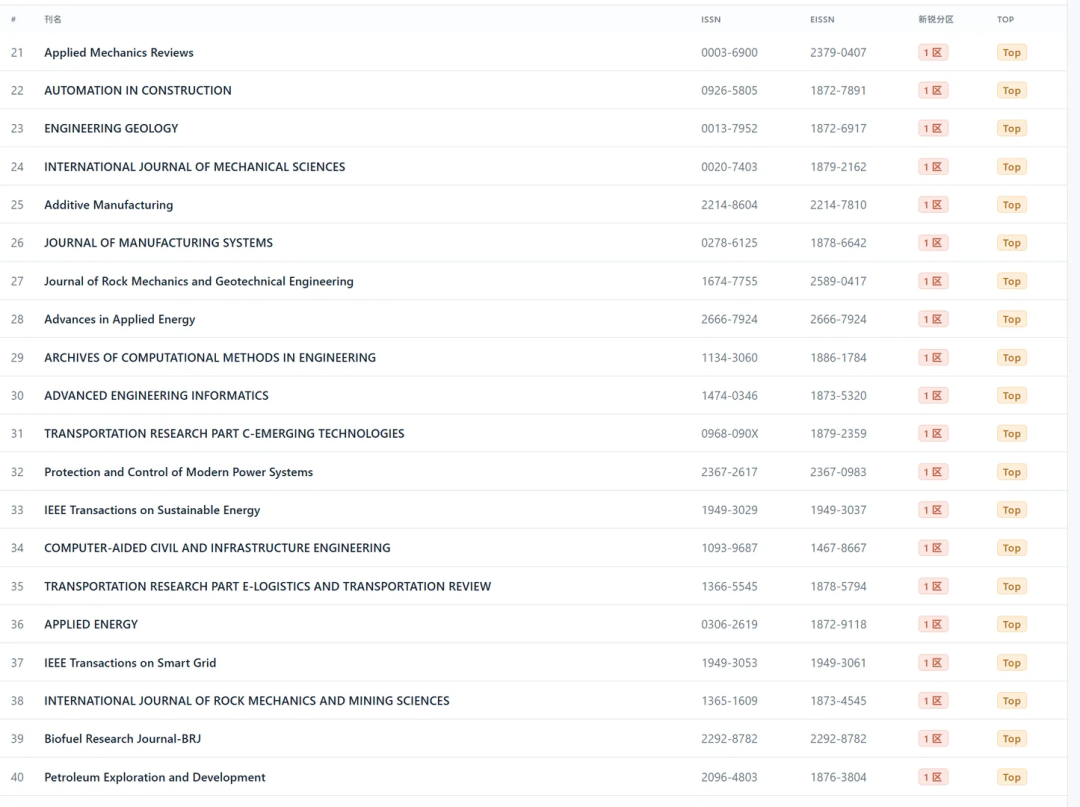Click the Top badge for ADVANCED ENGINEERING INFORMATICS
The width and height of the screenshot is (1080, 807).
point(1011,395)
